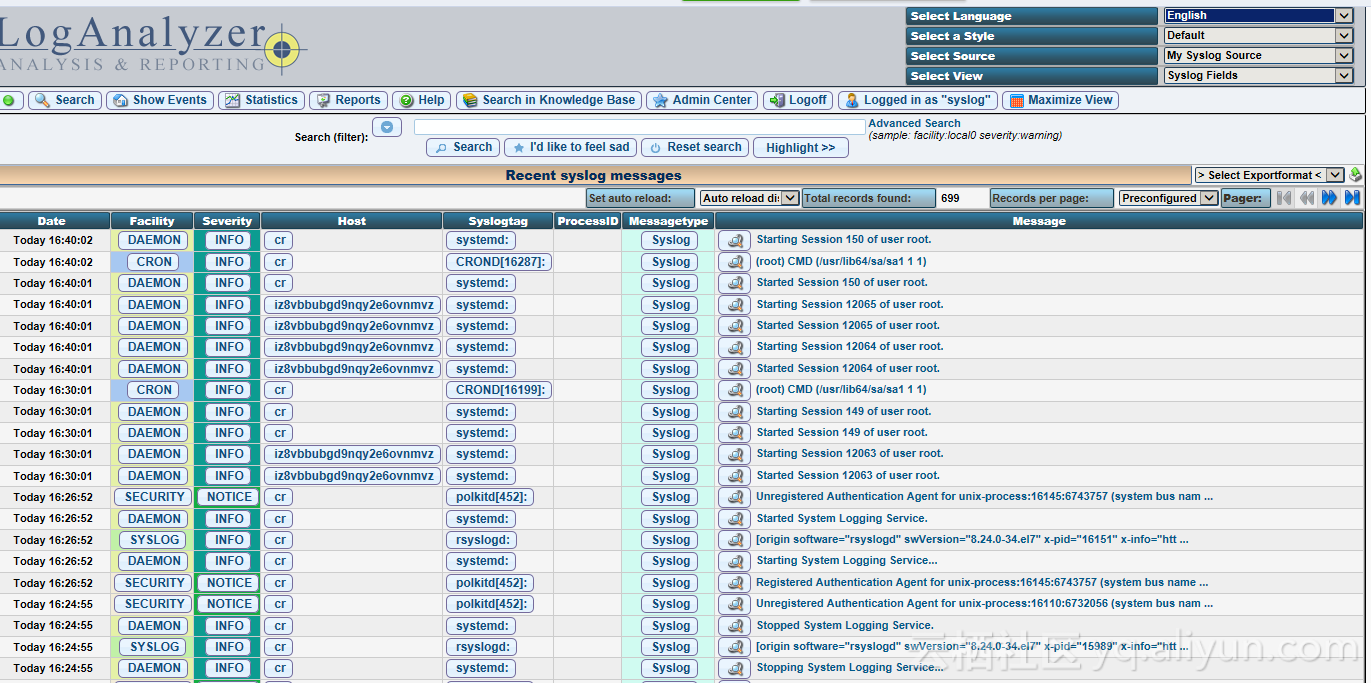This screenshot has height=683, width=1371.
Task: Click the Advanced Search link
Action: point(914,124)
